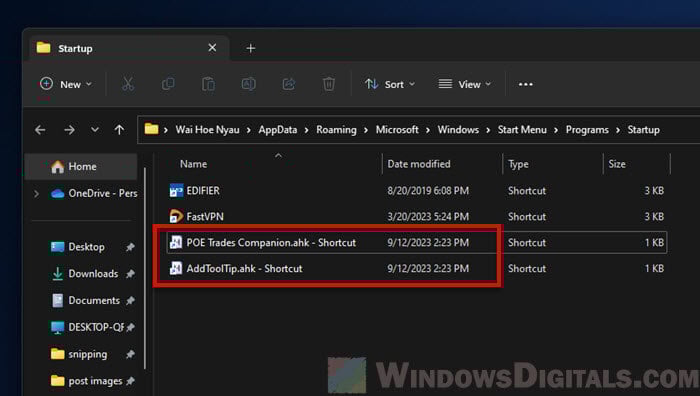Click the snipping folder icon
Image resolution: width=700 pixels, height=396 pixels.
[58, 354]
